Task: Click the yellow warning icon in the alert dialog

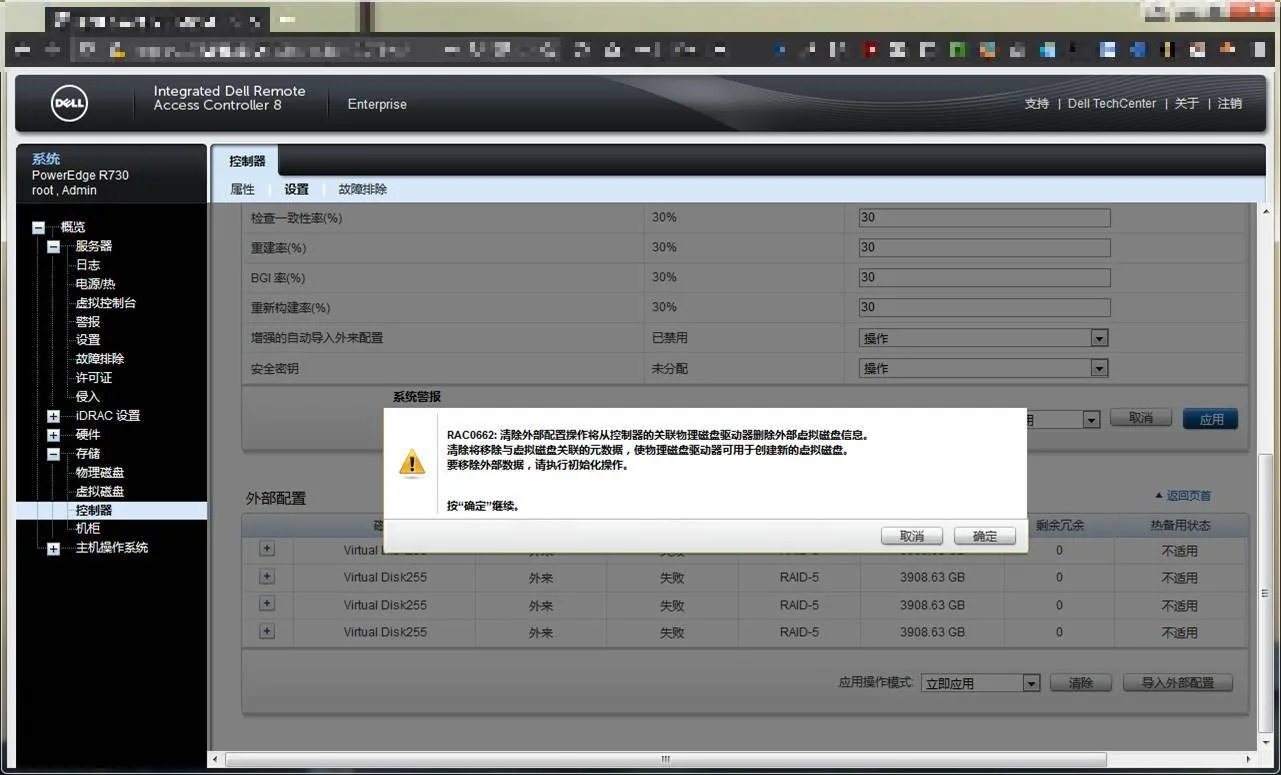Action: point(412,463)
